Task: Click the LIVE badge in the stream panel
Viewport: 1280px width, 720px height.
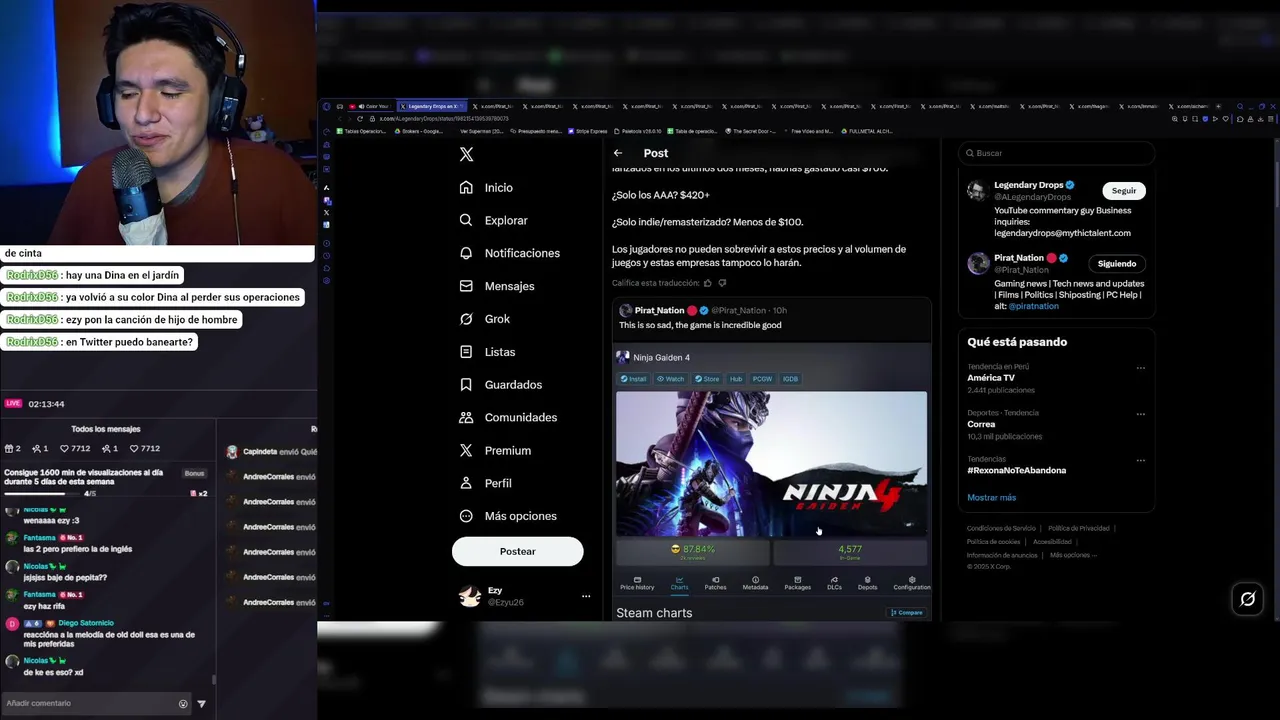Action: click(13, 403)
